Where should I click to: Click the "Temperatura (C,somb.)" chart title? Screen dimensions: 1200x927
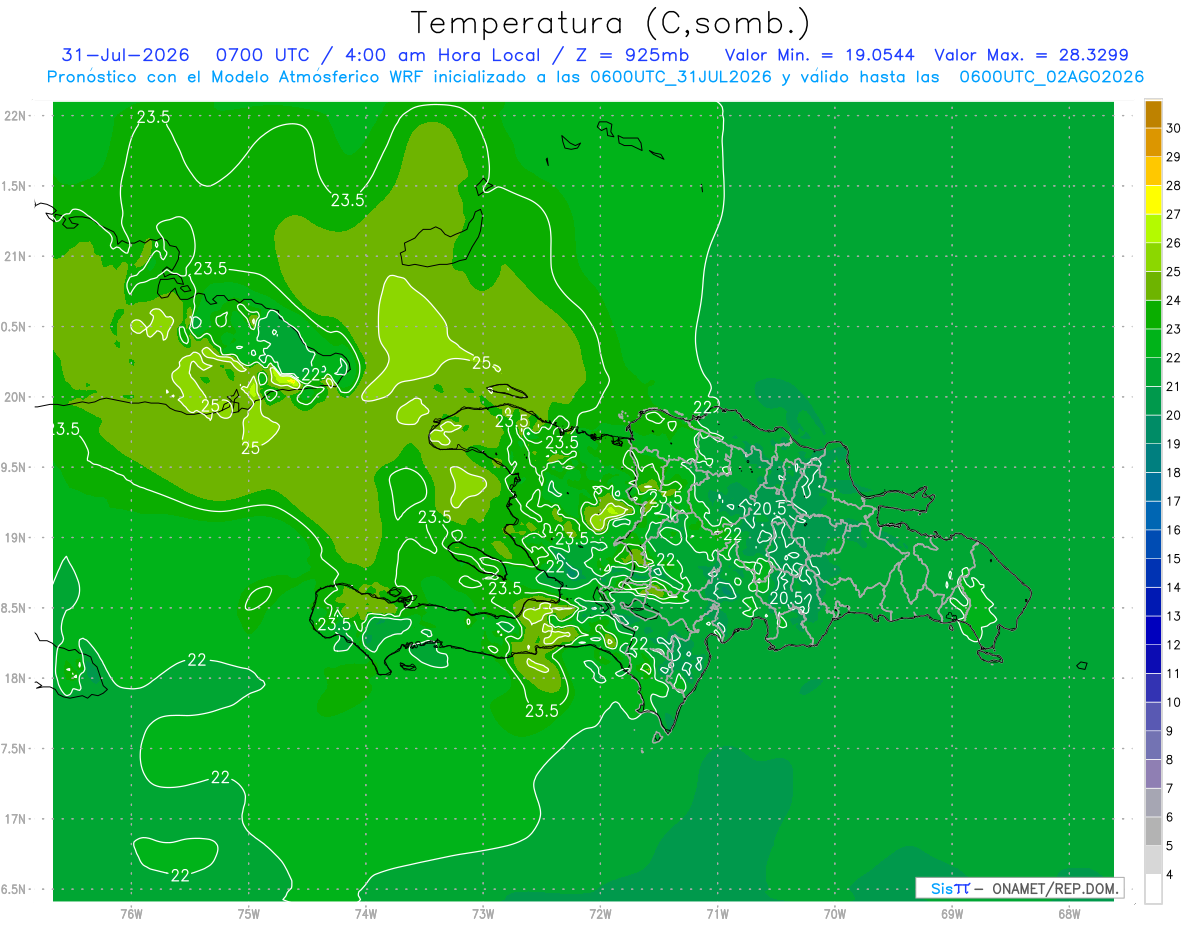pyautogui.click(x=610, y=23)
